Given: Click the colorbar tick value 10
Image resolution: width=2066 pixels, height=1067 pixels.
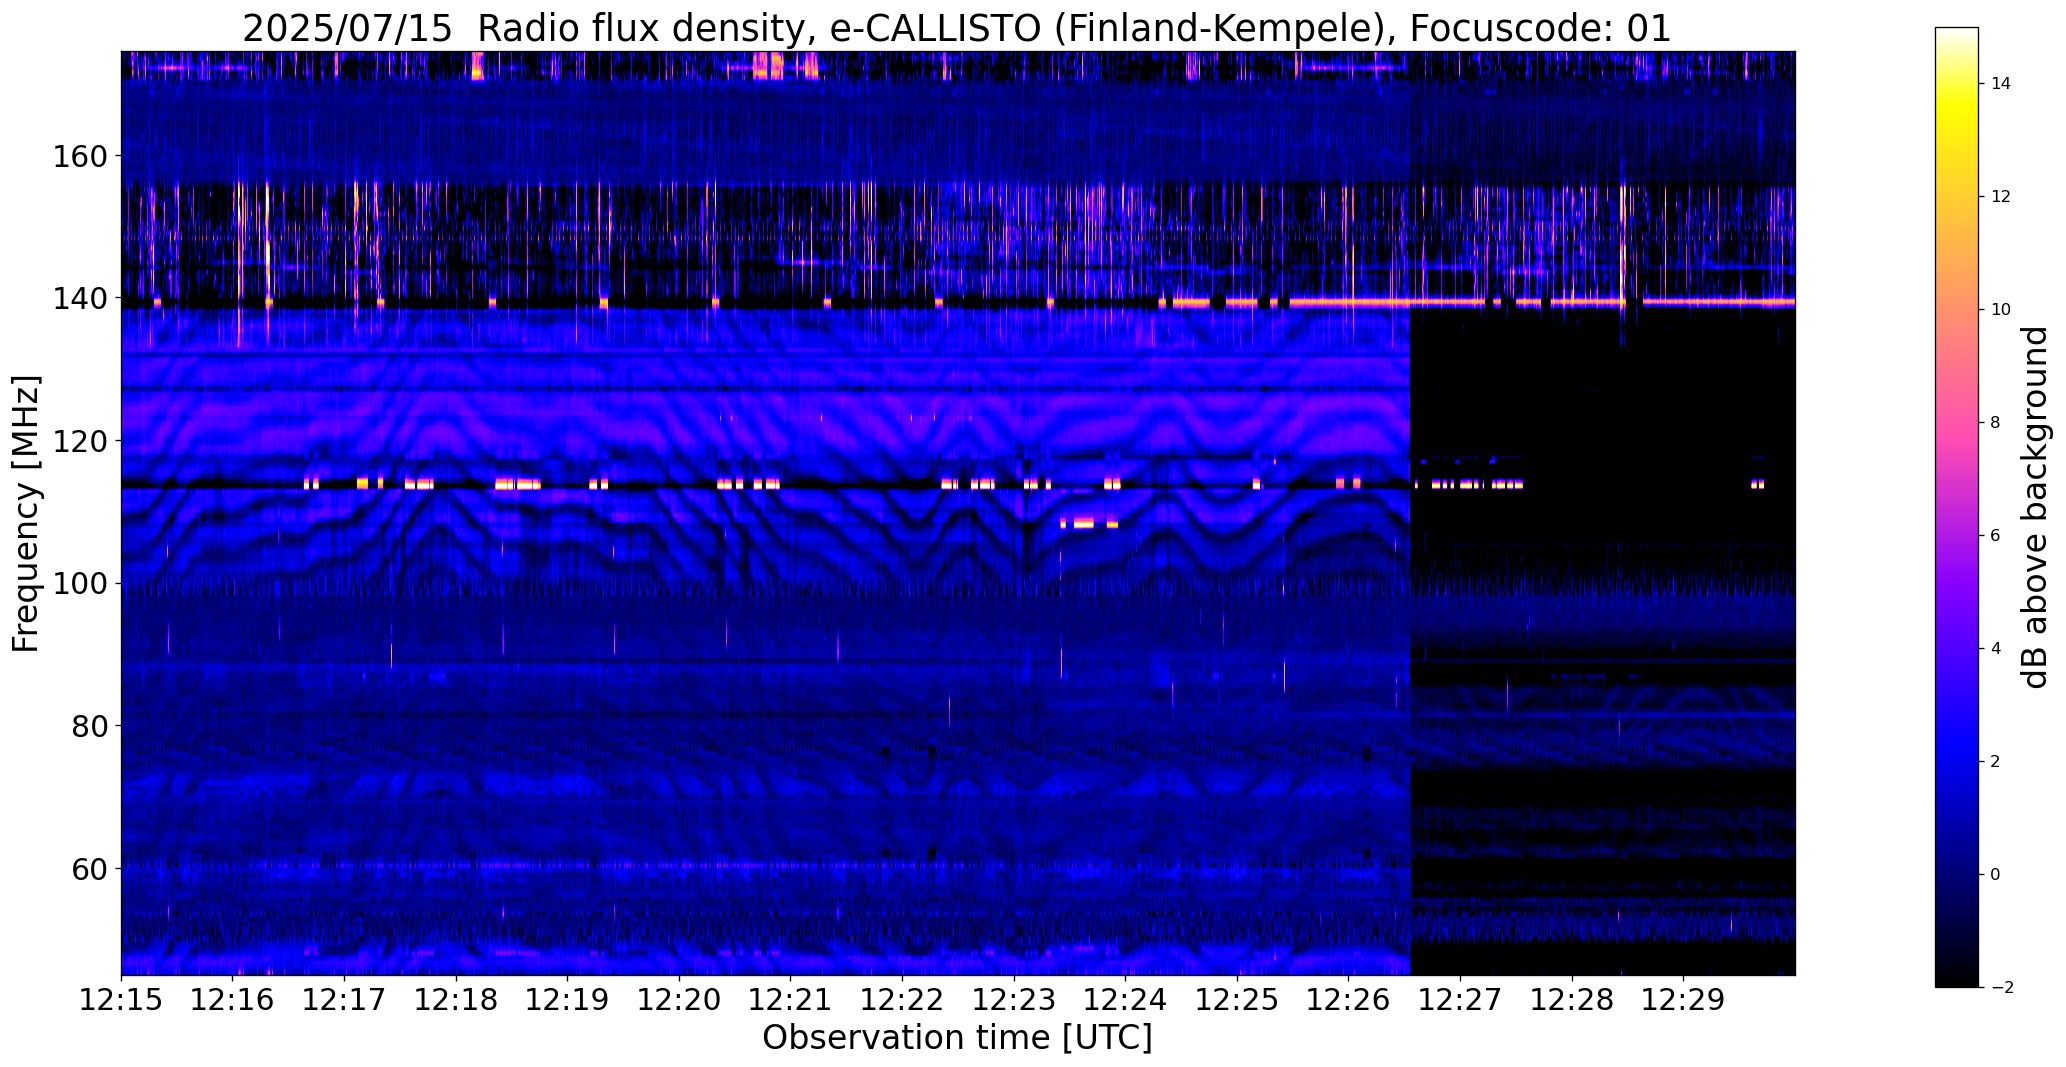Looking at the screenshot, I should point(2001,310).
